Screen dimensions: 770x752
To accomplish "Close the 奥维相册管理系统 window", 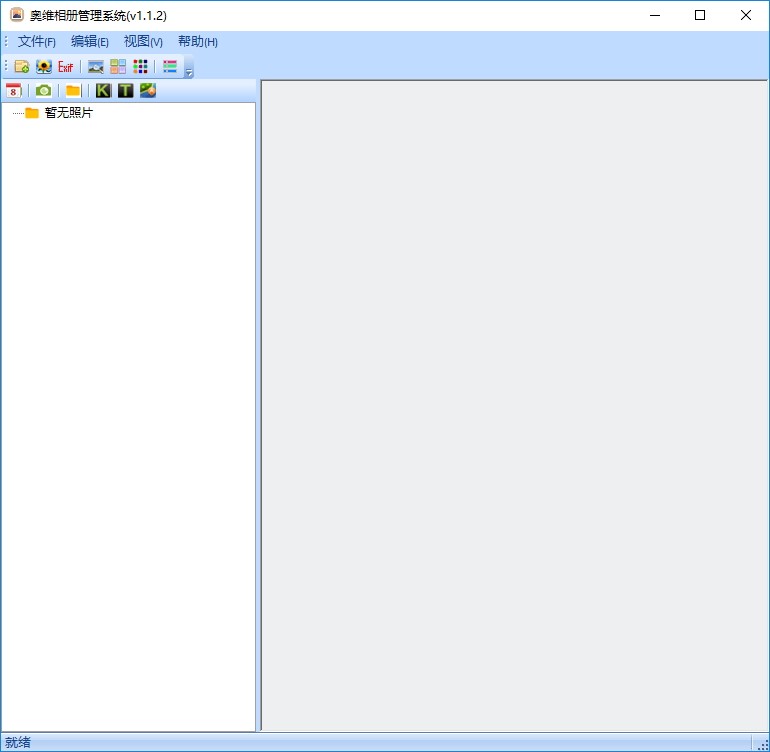I will [745, 15].
